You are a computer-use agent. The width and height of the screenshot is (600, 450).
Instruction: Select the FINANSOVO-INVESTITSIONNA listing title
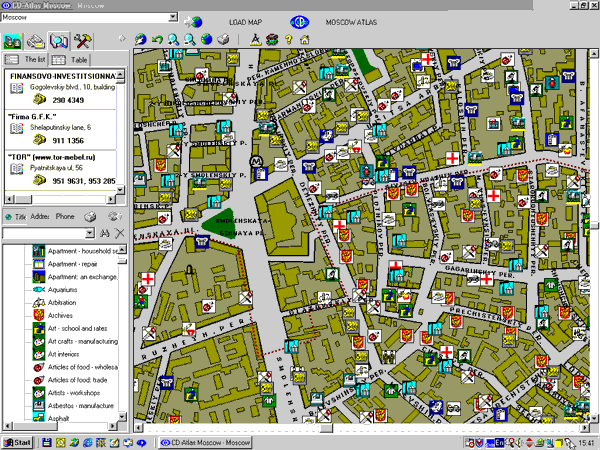63,76
